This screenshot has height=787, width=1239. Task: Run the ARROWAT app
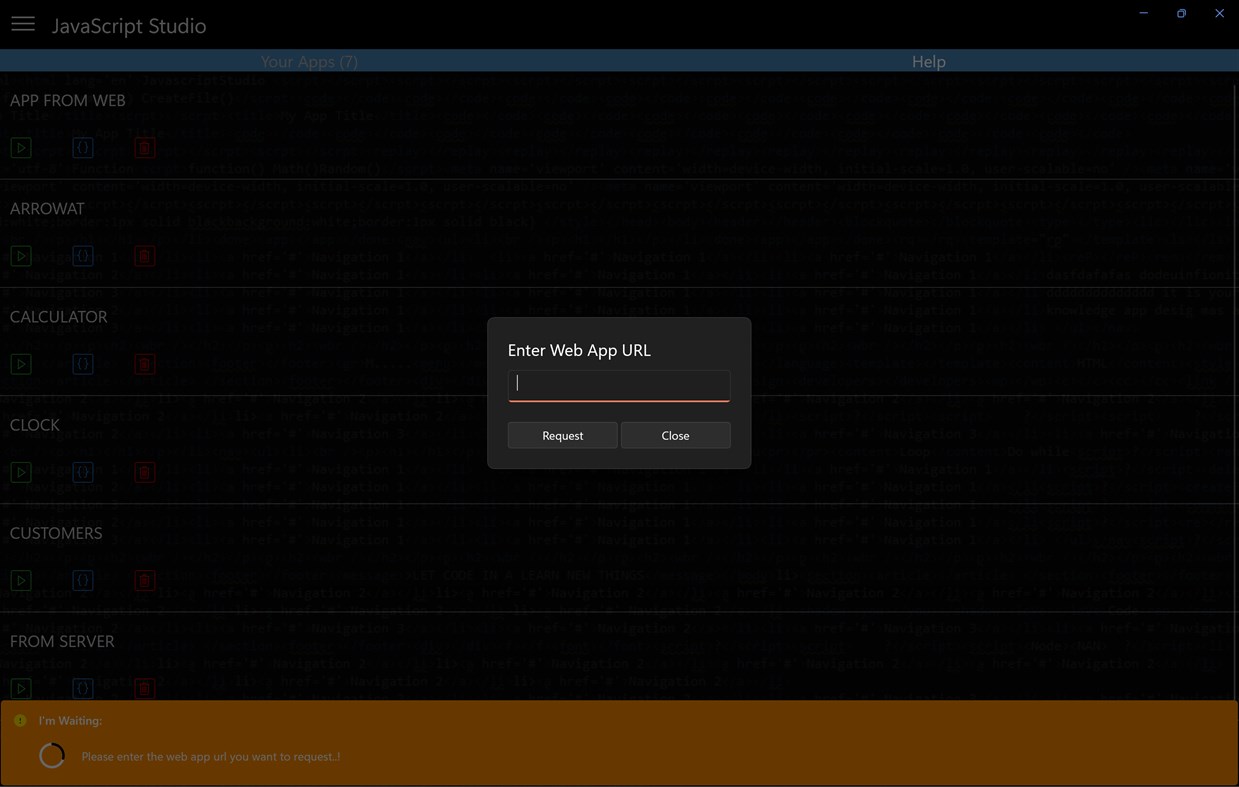21,256
